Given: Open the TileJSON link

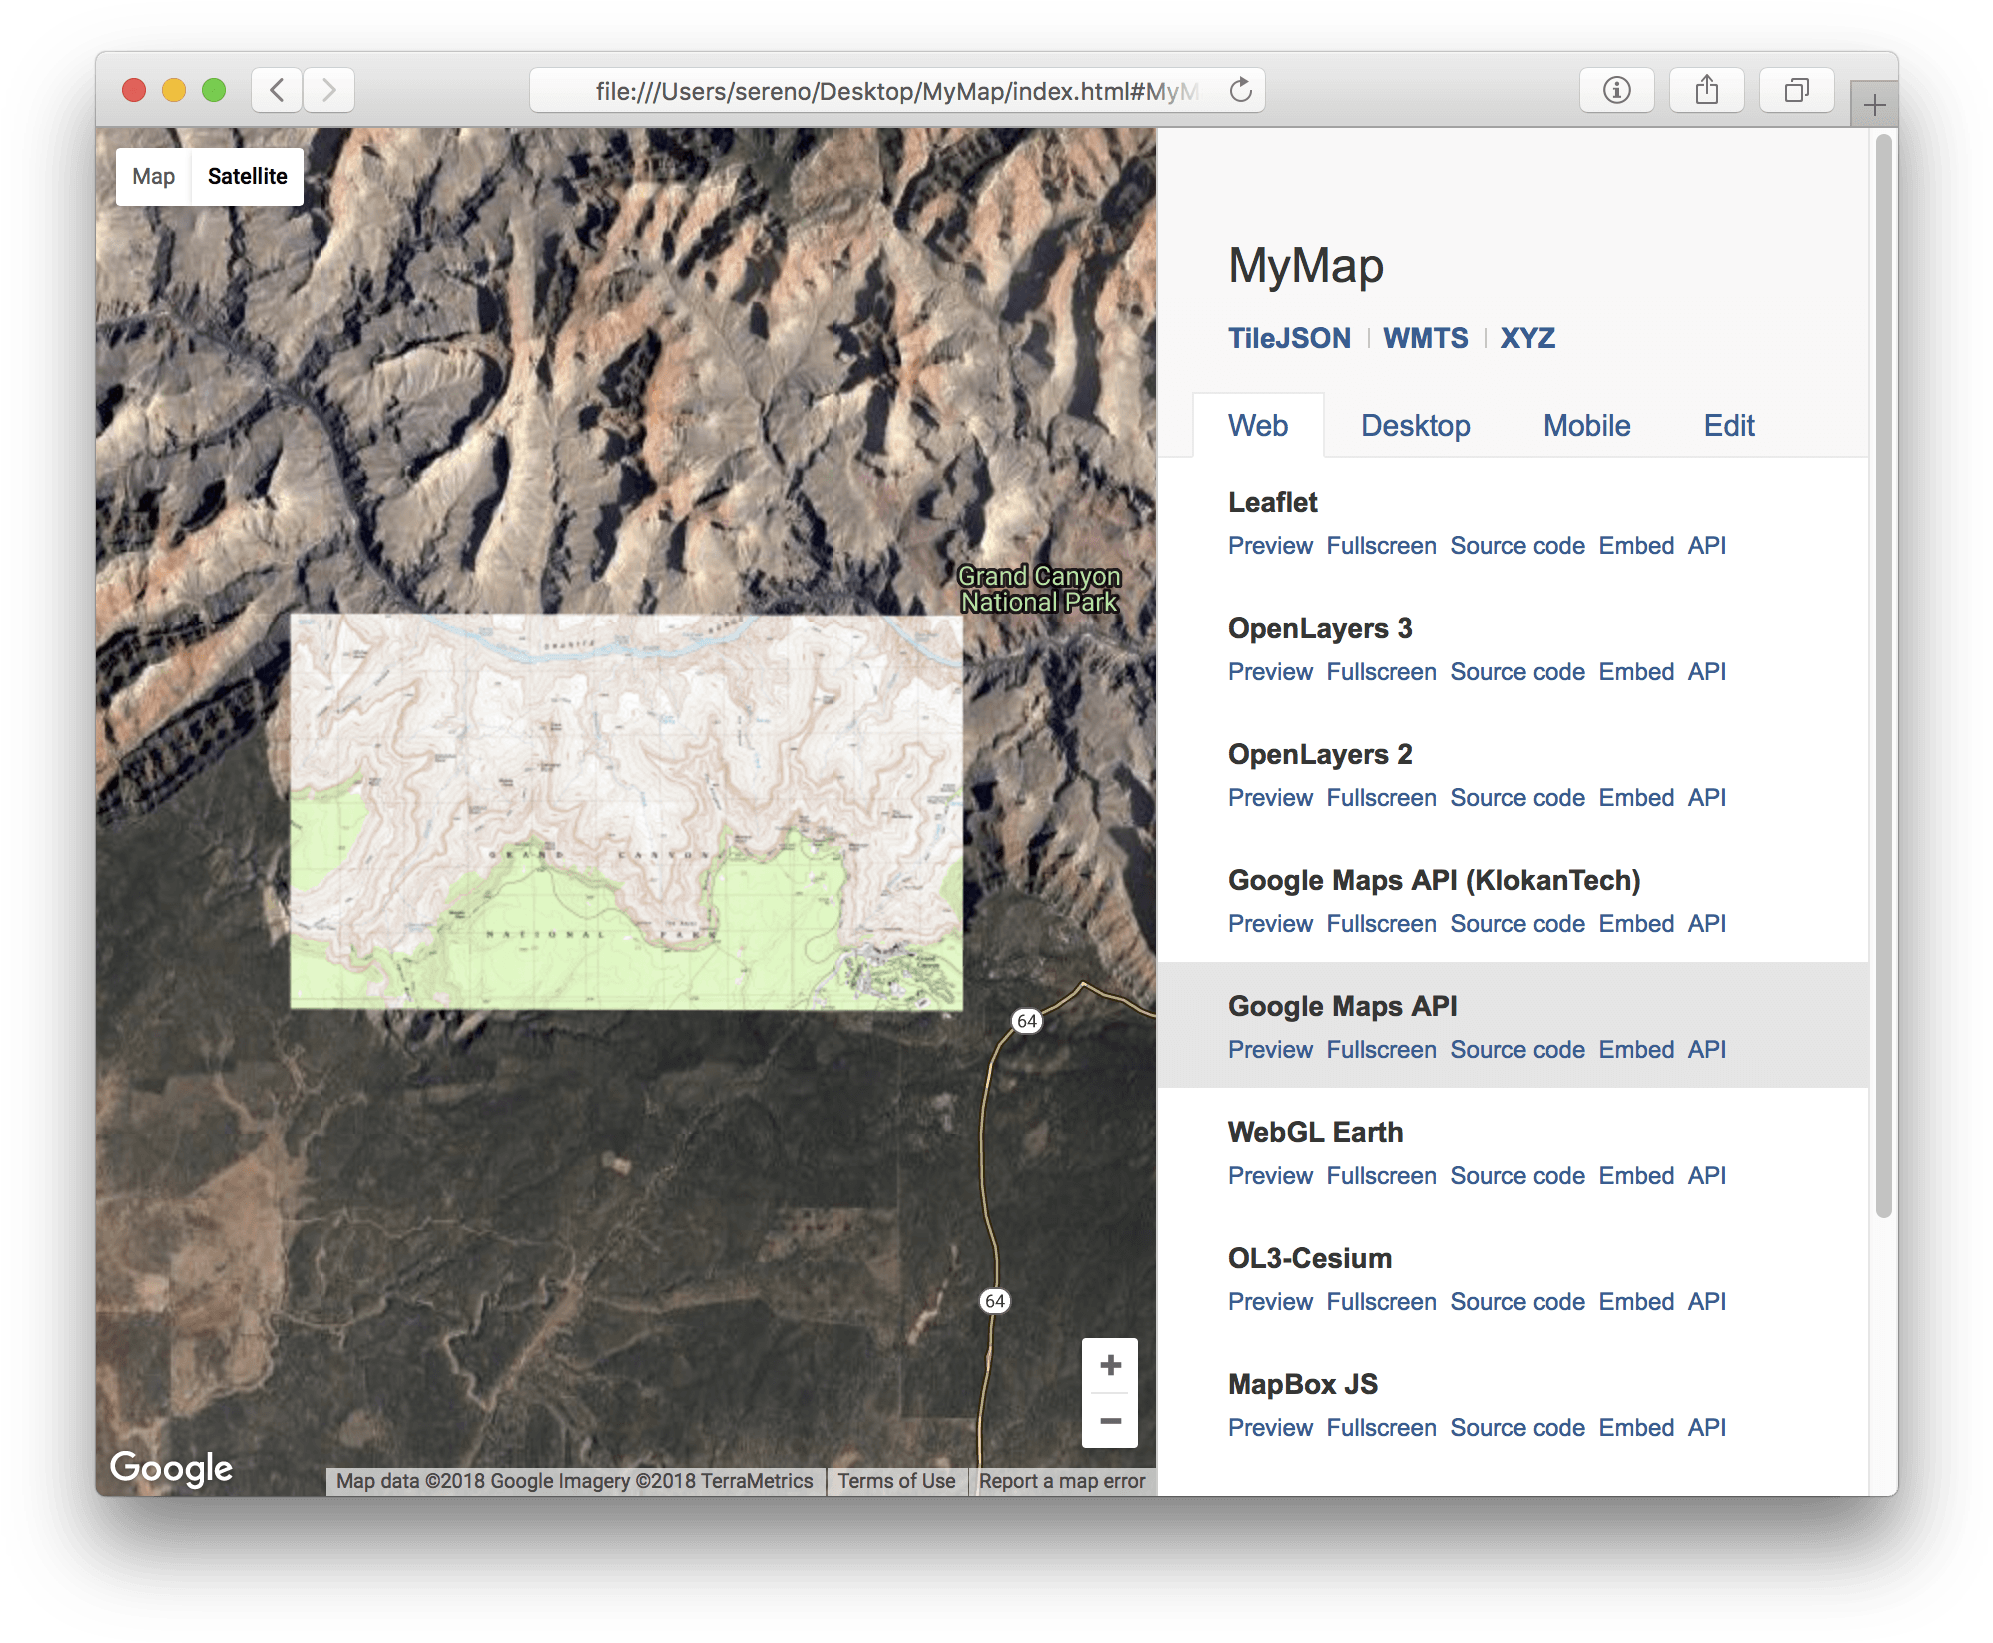Looking at the screenshot, I should 1289,338.
